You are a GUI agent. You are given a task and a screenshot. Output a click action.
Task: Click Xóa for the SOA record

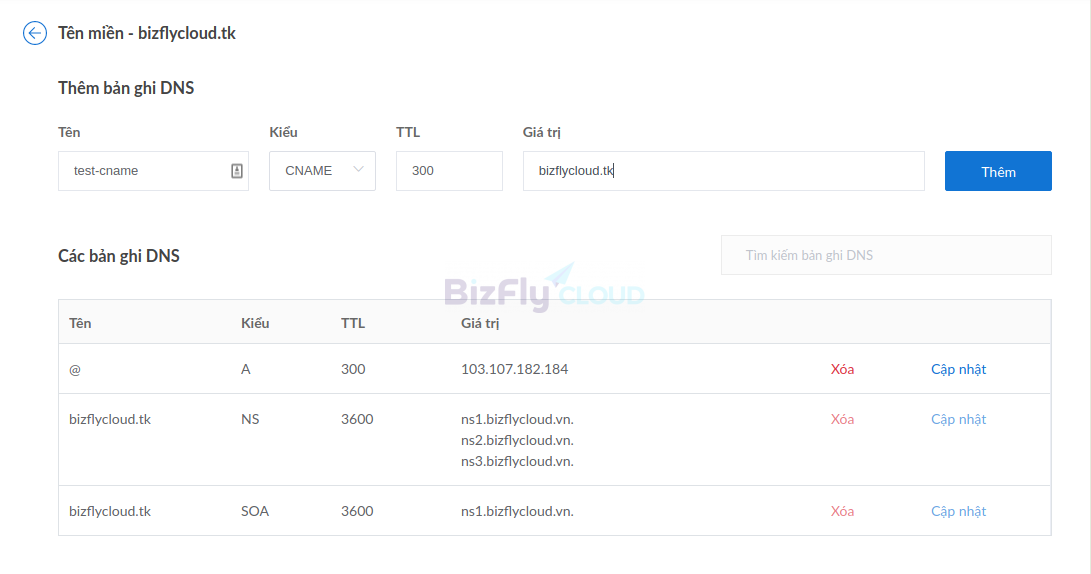pos(842,511)
